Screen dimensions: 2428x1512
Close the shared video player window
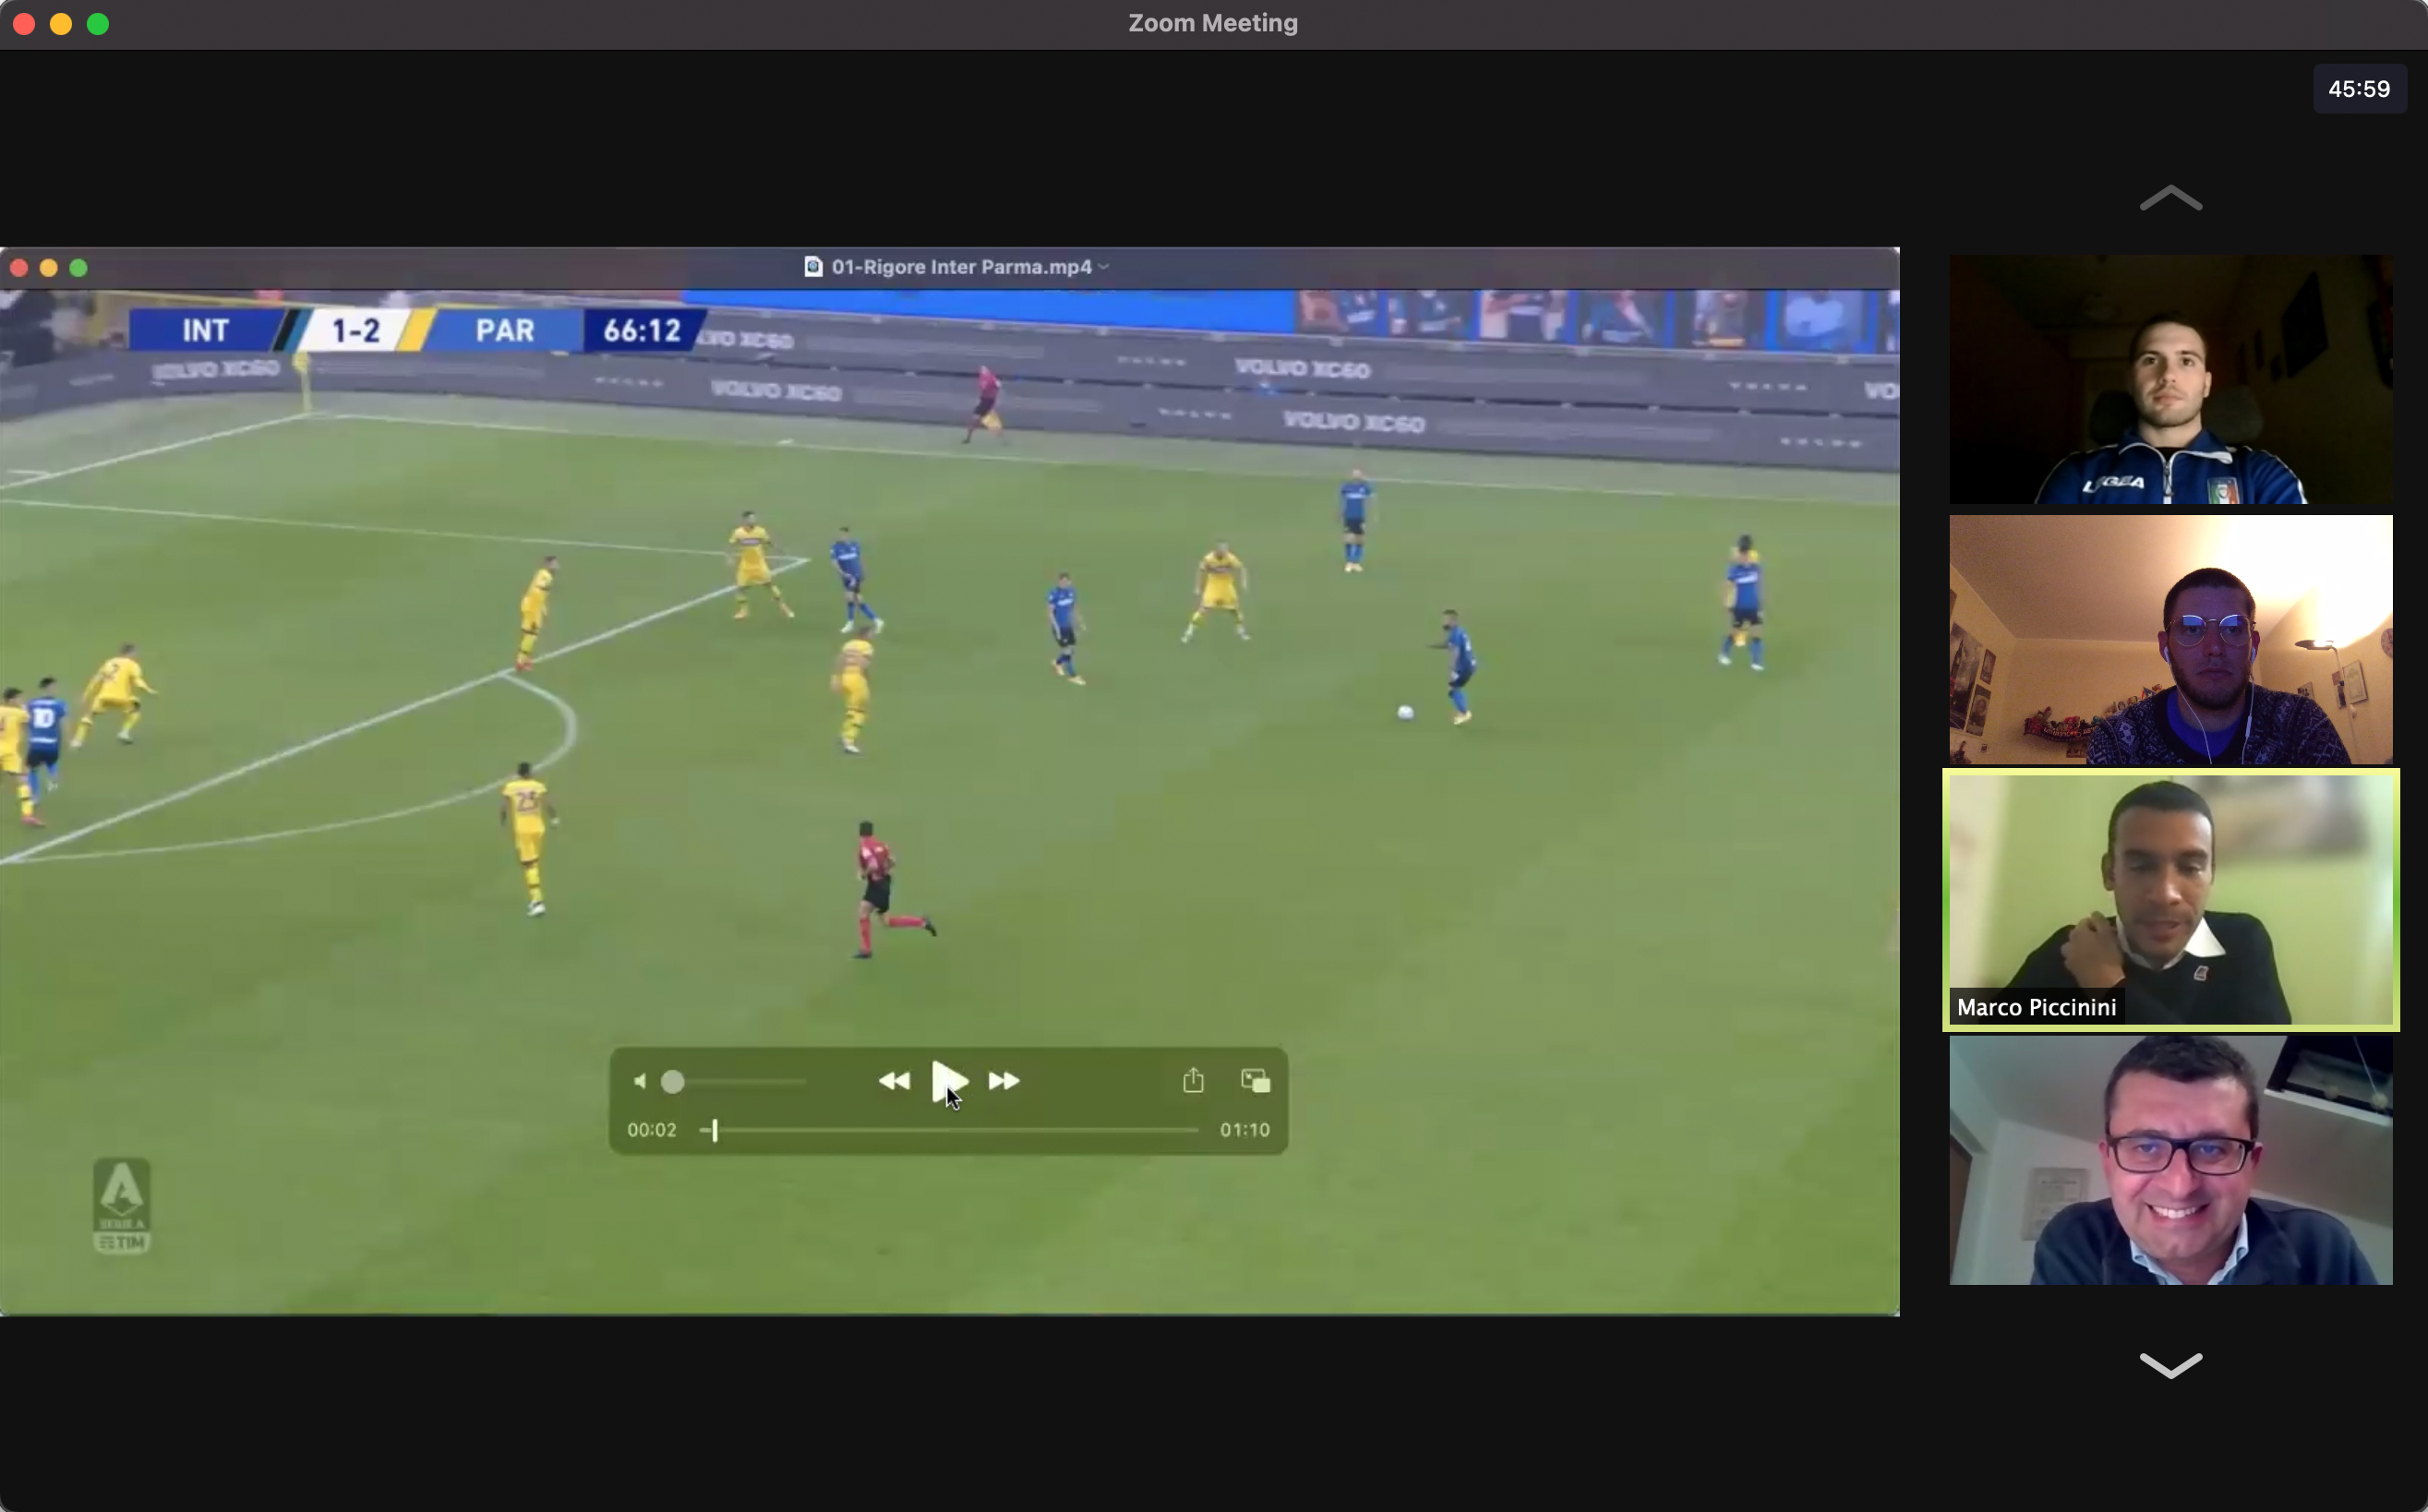[19, 268]
